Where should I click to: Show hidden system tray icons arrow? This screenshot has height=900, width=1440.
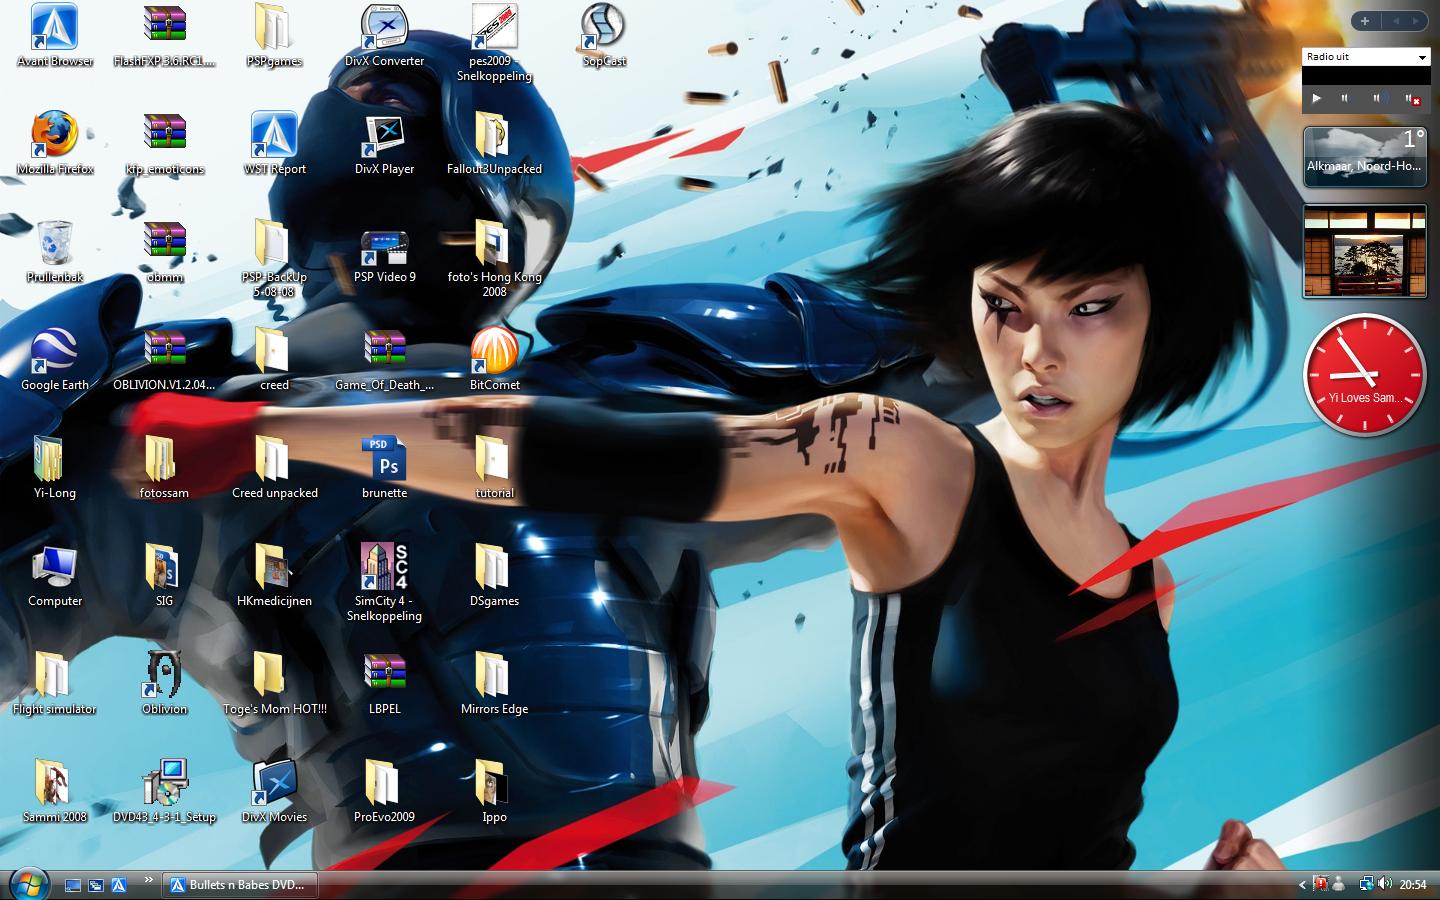(1302, 884)
